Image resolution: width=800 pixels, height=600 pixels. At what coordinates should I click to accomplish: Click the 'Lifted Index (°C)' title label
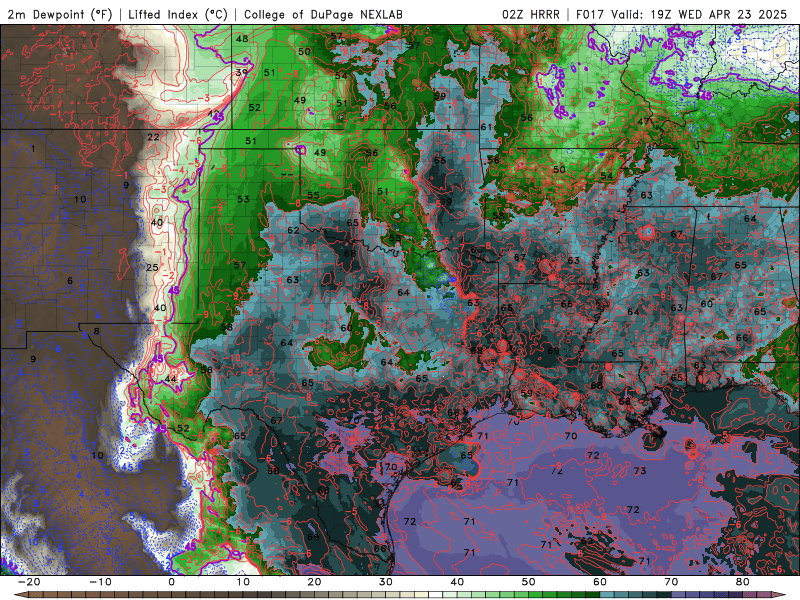(178, 14)
